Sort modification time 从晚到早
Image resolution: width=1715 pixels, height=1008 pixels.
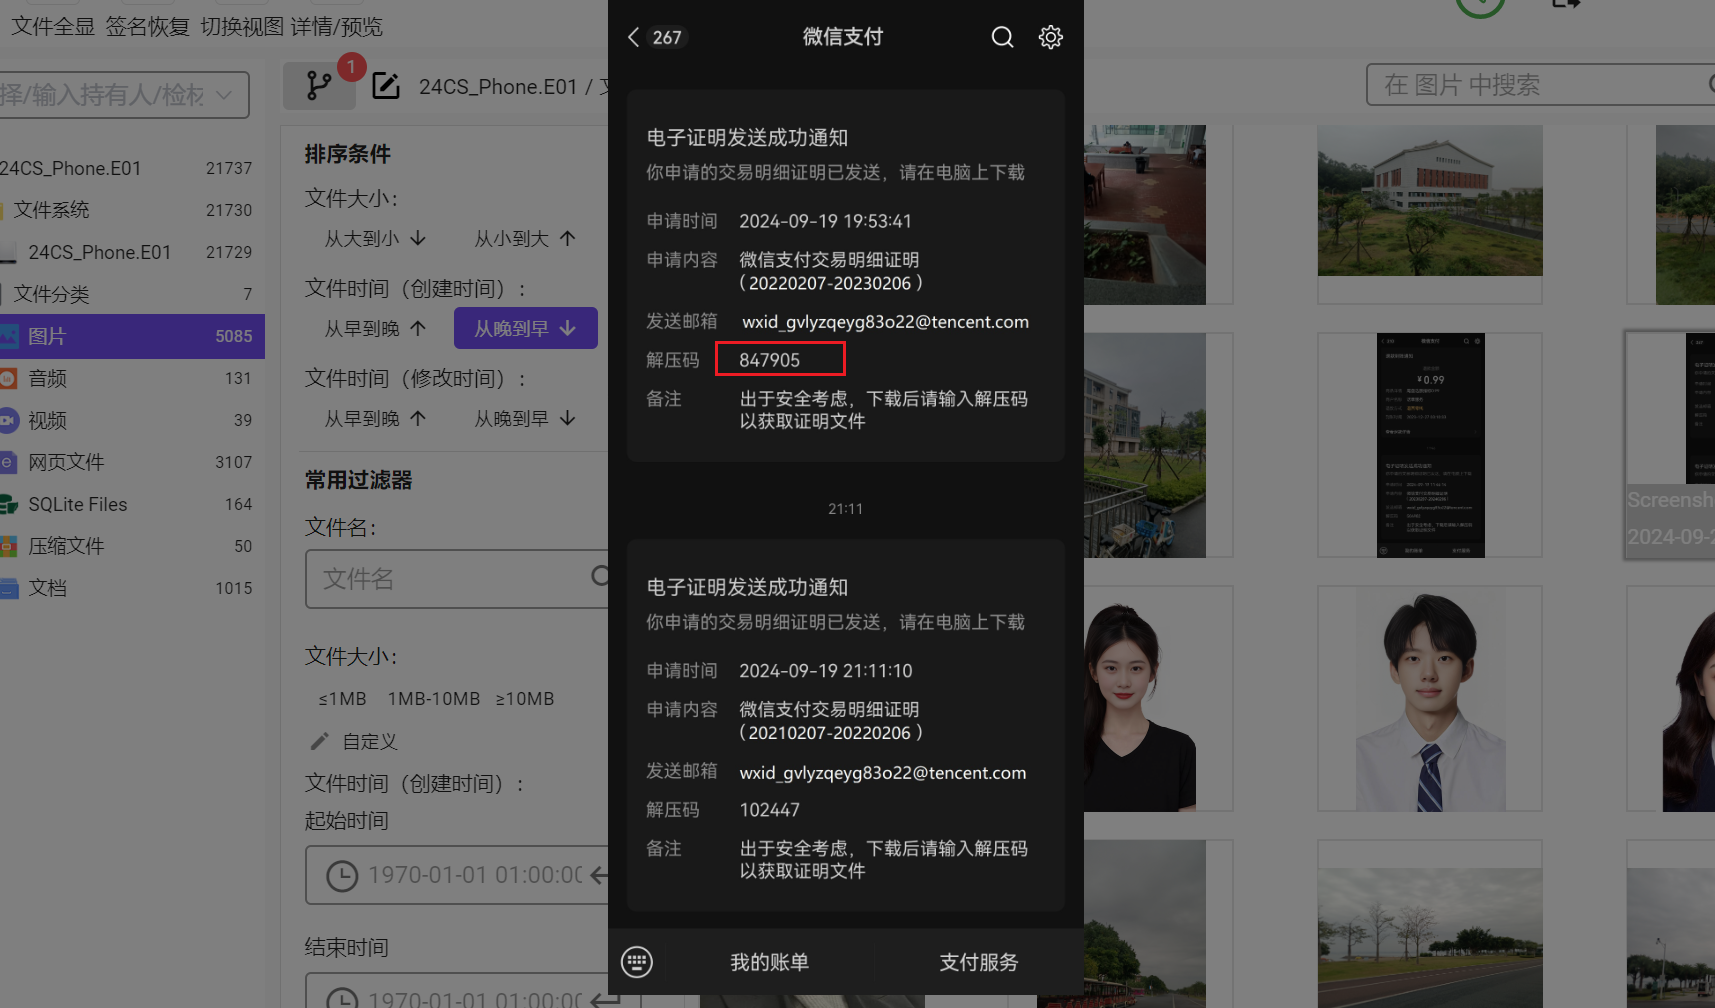coord(526,419)
